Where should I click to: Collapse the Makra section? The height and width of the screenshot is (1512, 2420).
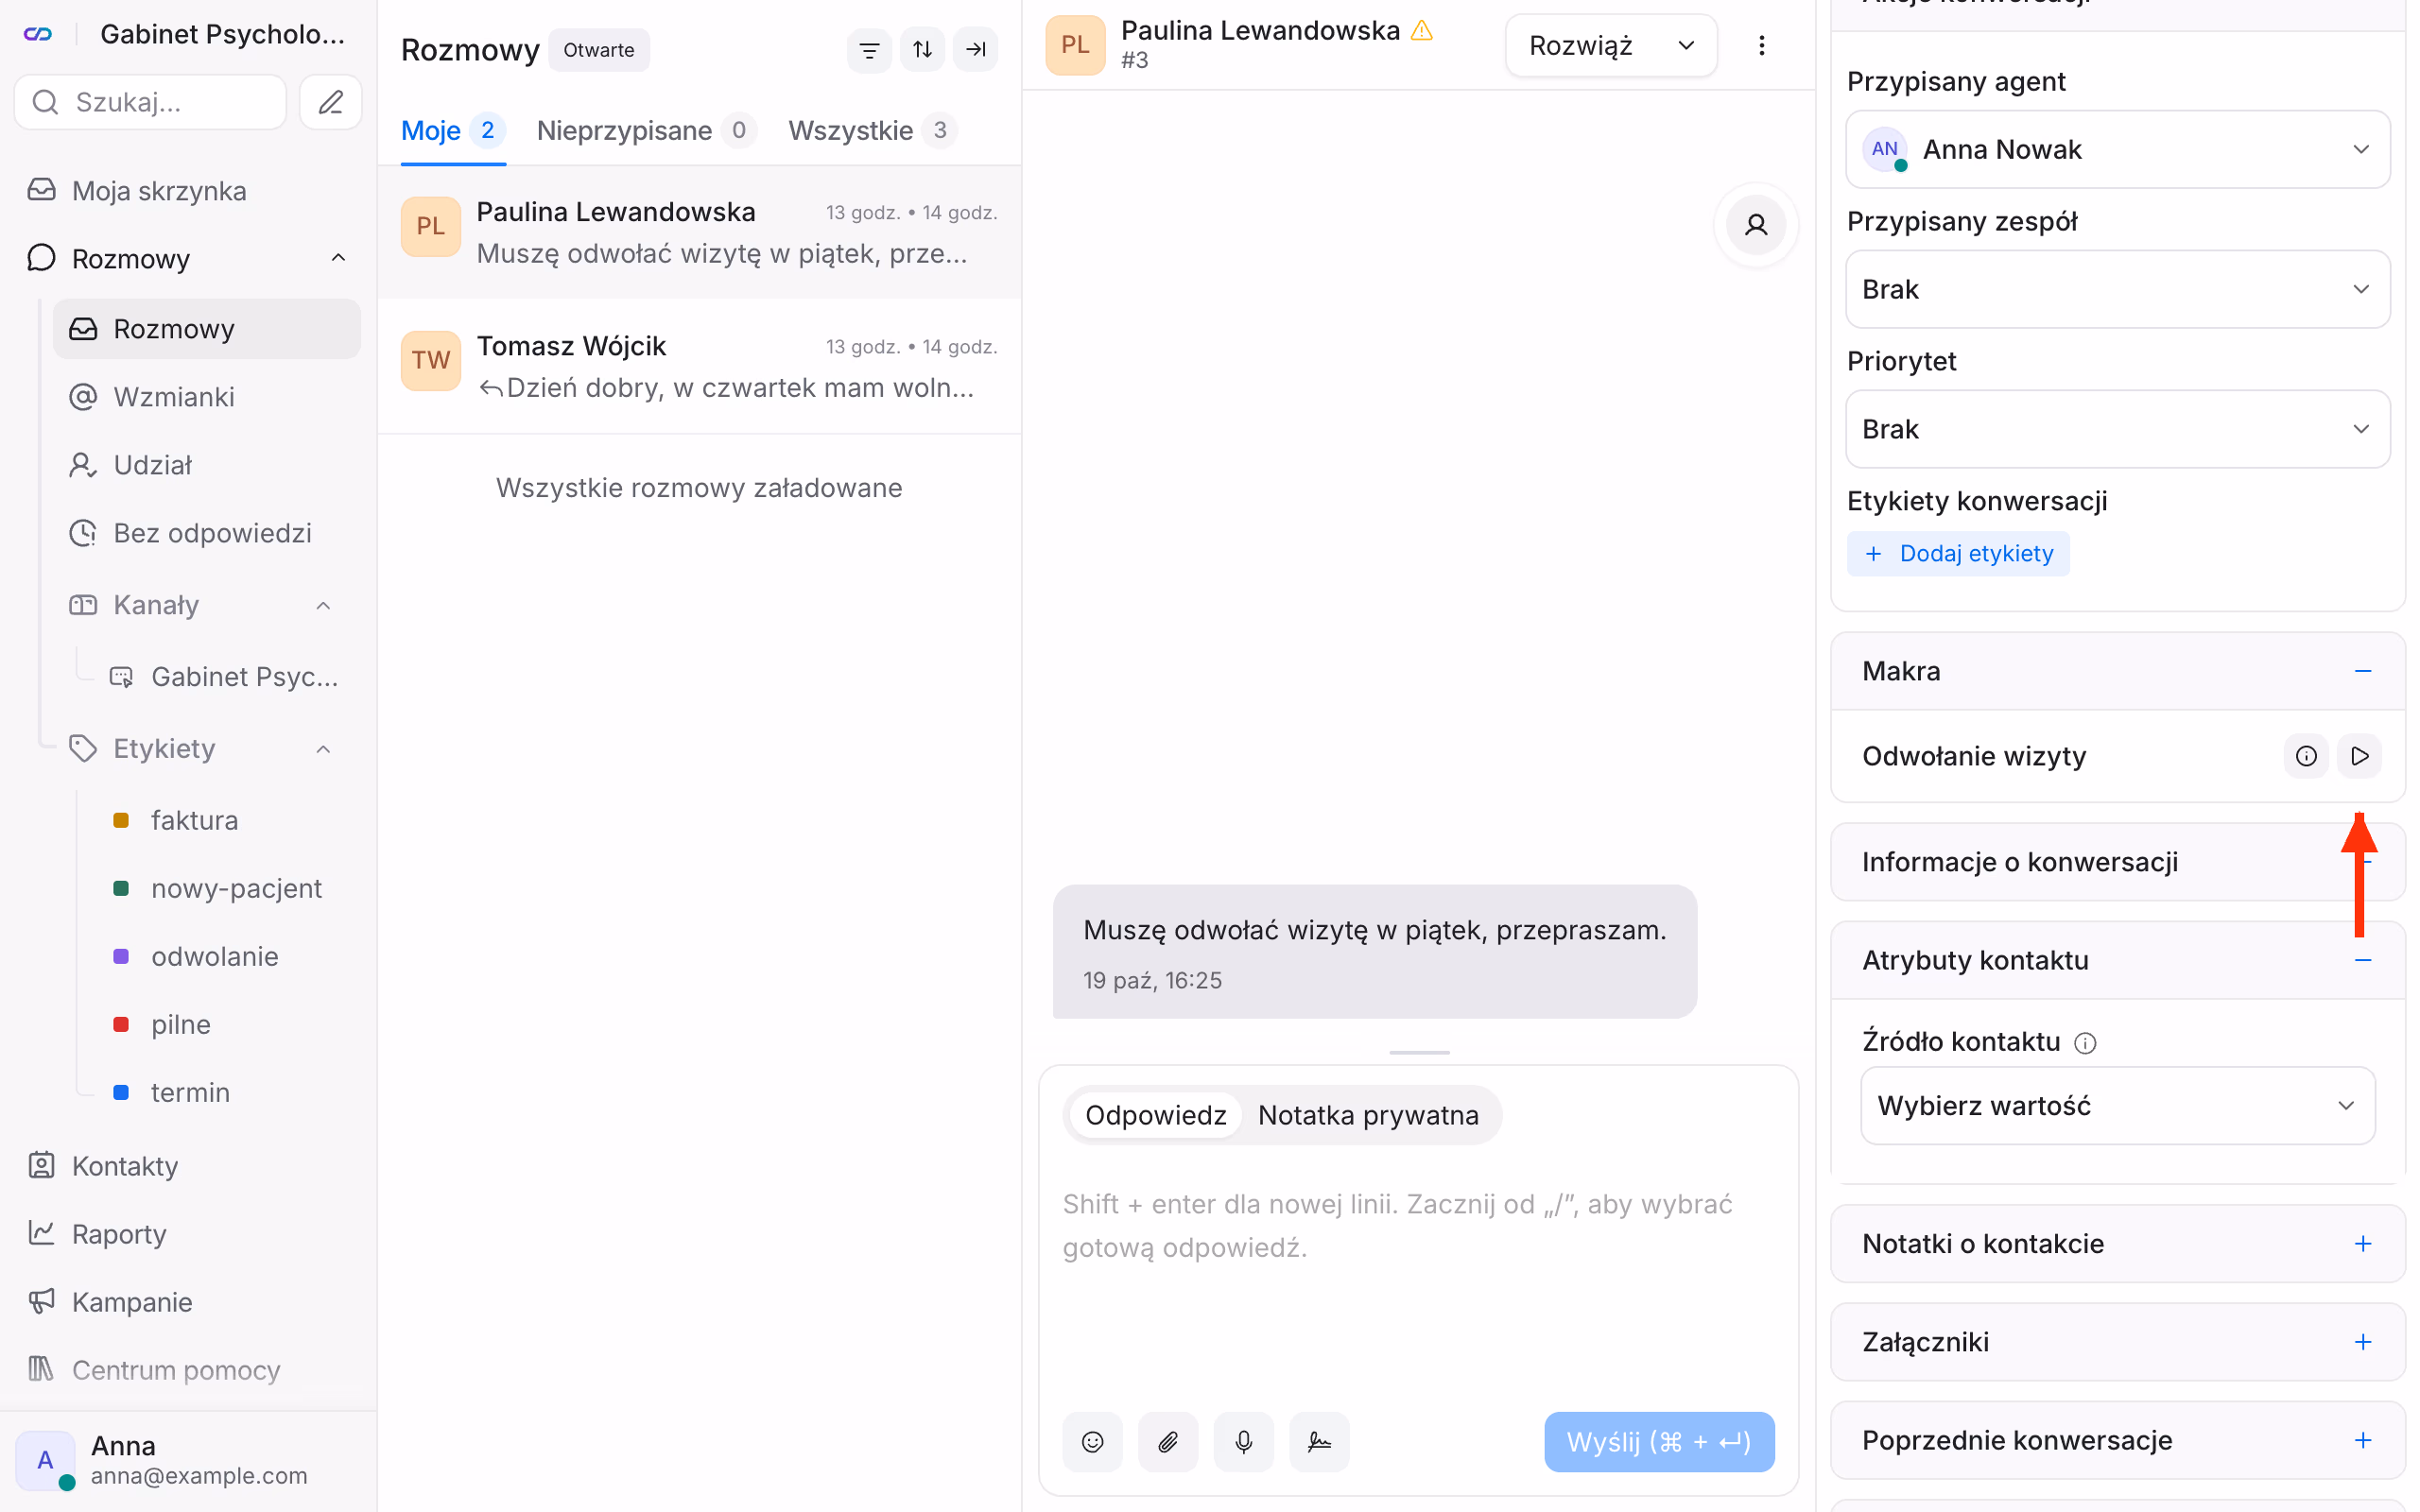pyautogui.click(x=2363, y=671)
